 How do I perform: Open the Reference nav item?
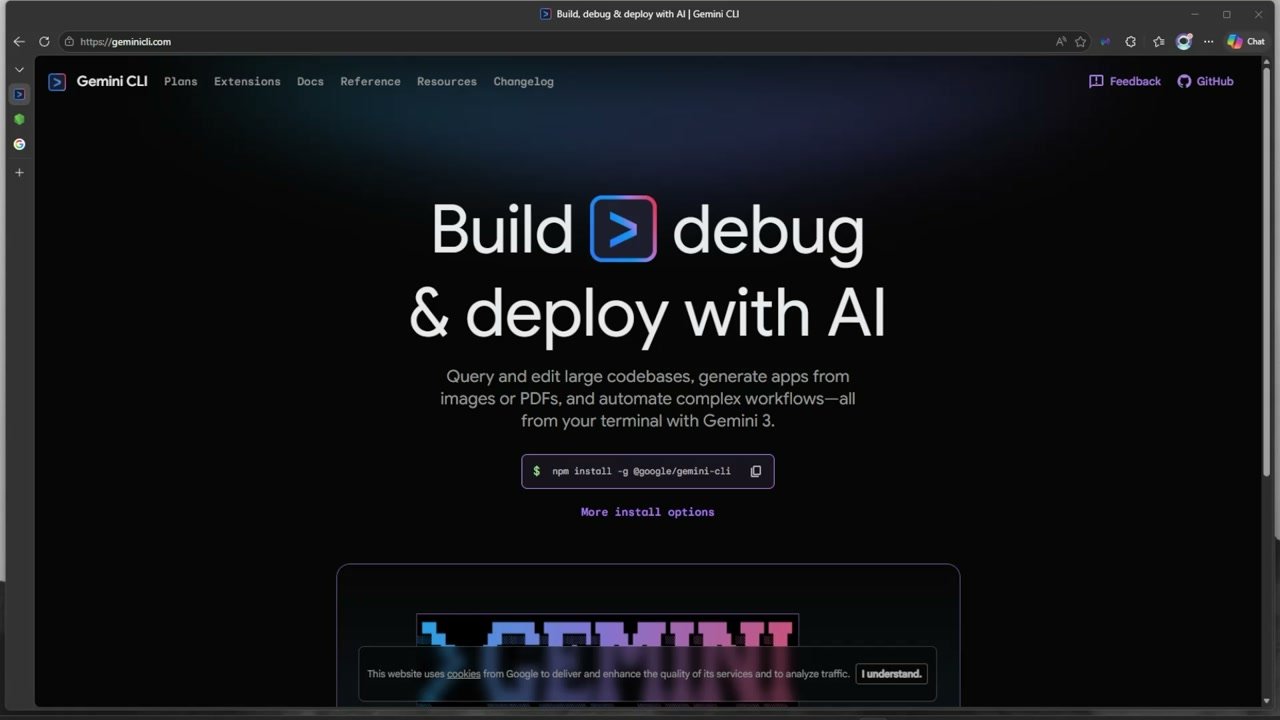[370, 82]
